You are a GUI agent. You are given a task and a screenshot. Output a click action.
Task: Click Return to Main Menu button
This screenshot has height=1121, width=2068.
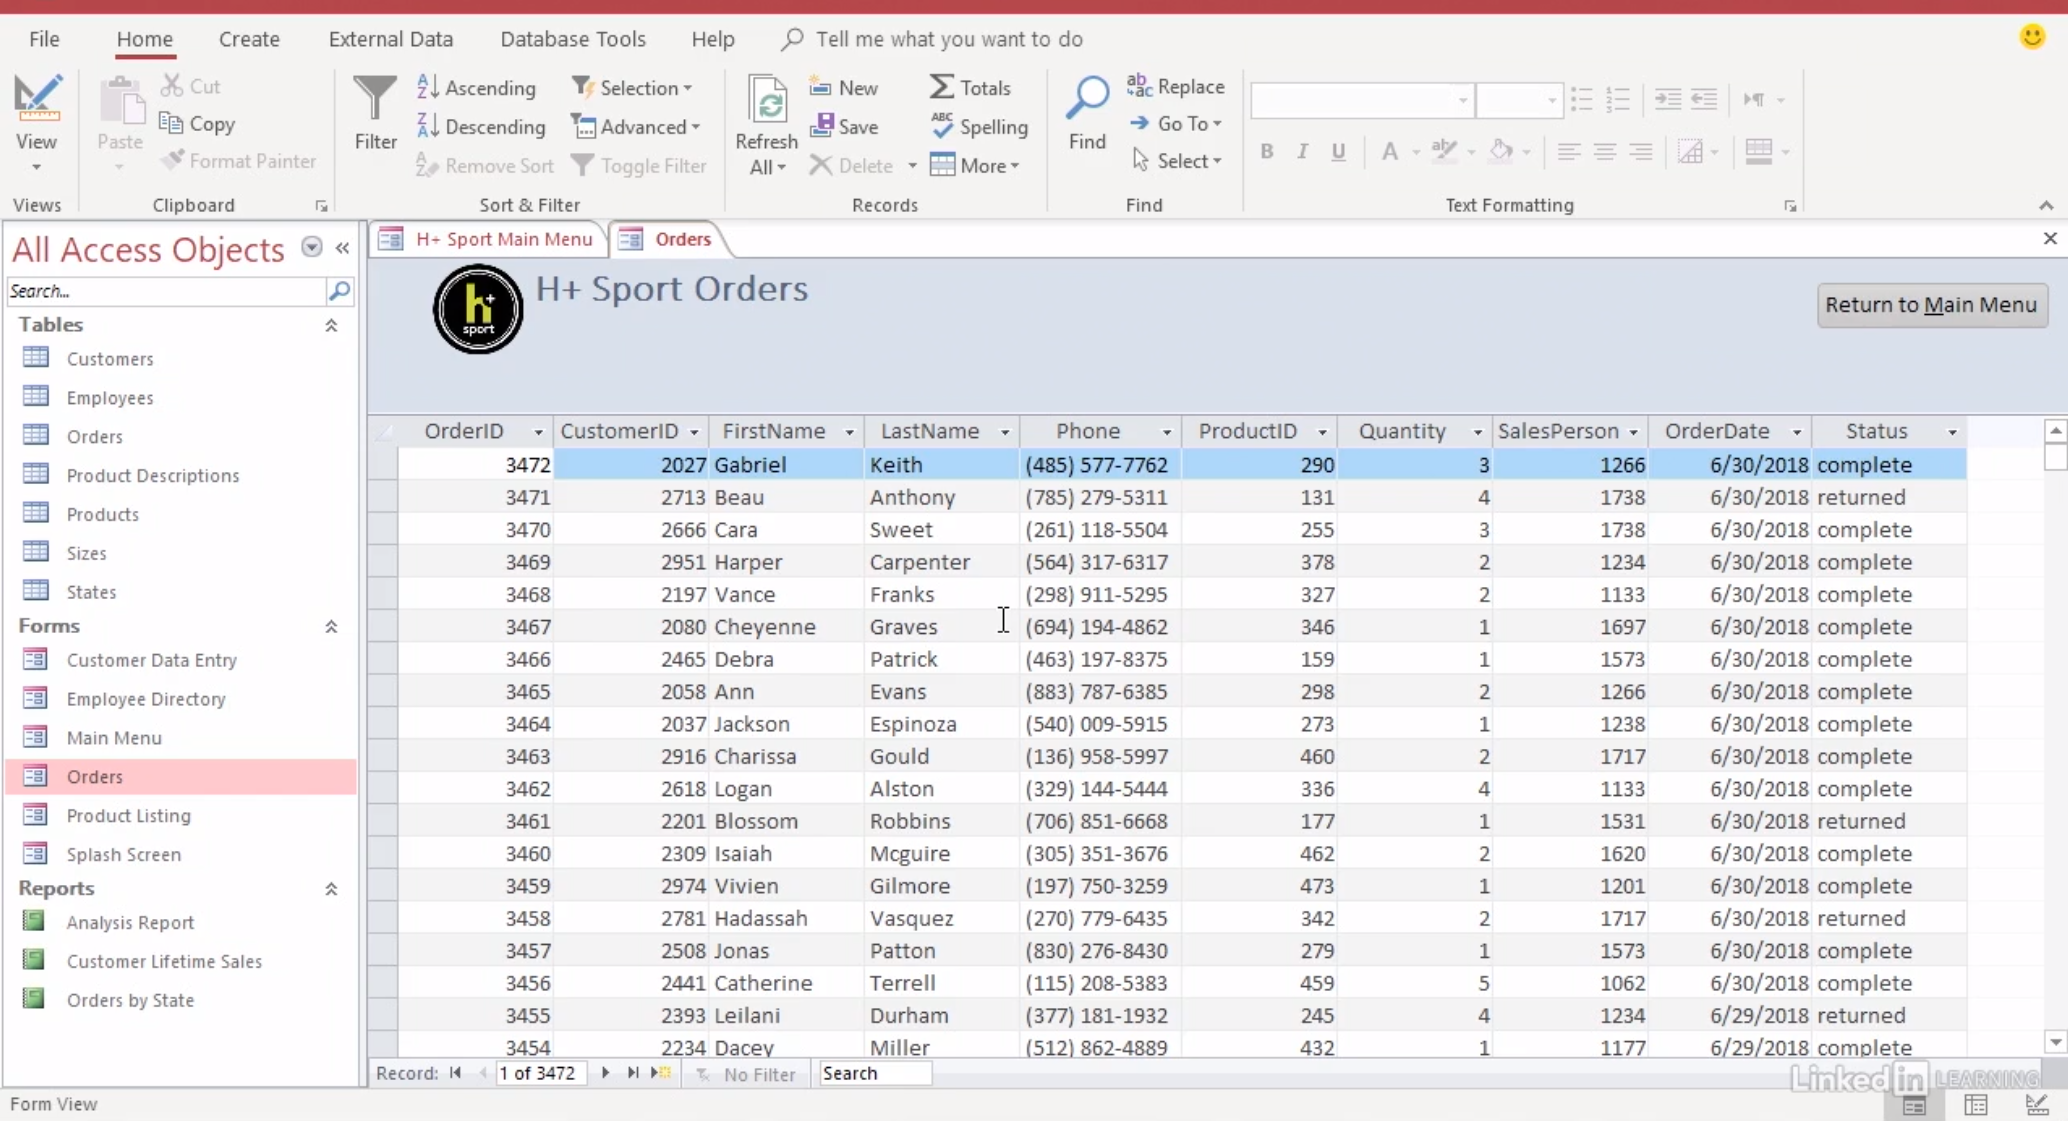click(x=1931, y=305)
